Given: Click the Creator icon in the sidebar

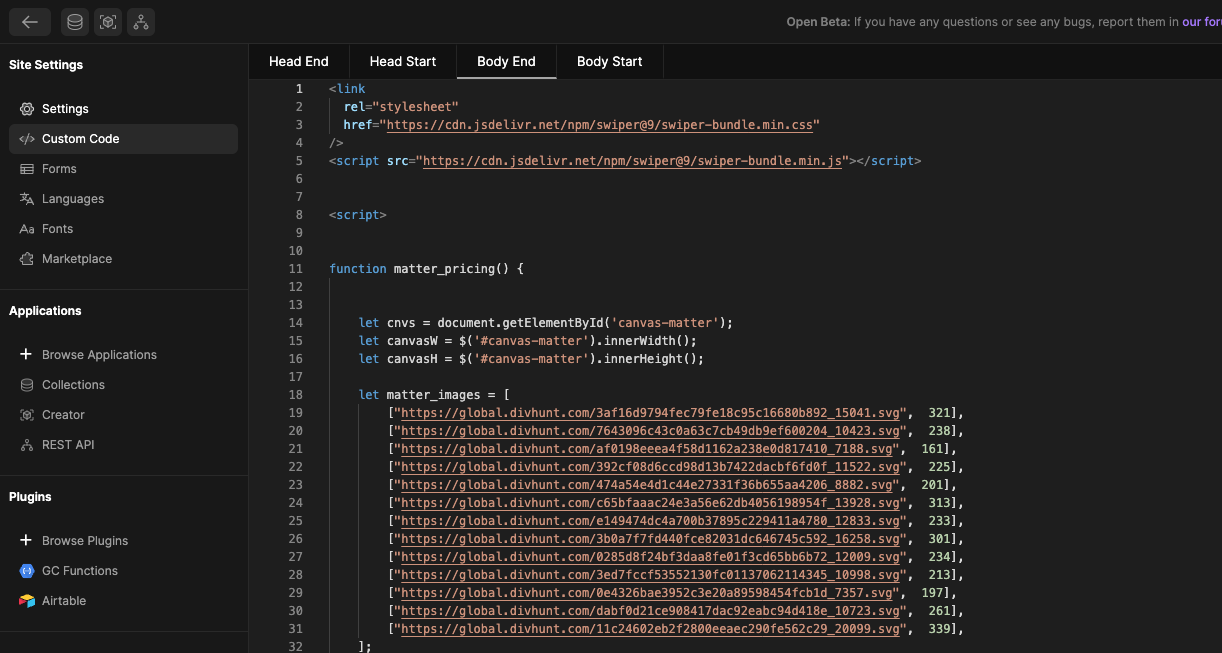Looking at the screenshot, I should (27, 415).
